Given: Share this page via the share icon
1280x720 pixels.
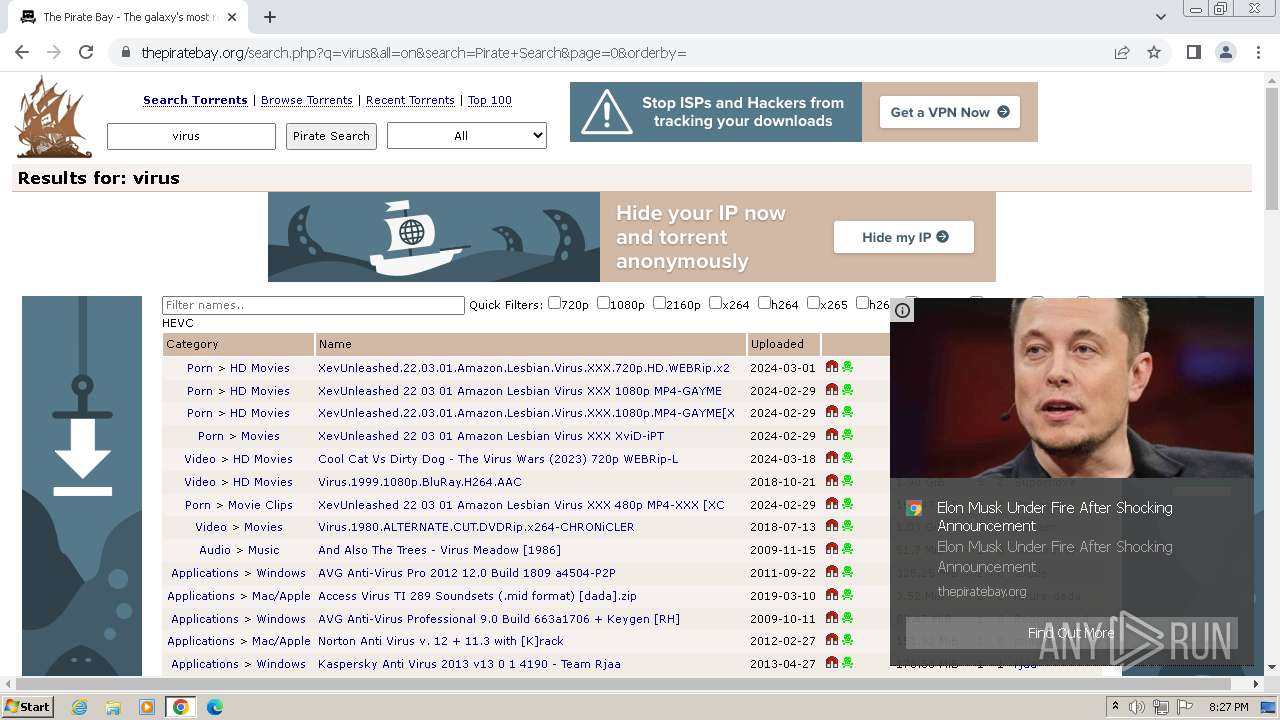Looking at the screenshot, I should pyautogui.click(x=1122, y=52).
